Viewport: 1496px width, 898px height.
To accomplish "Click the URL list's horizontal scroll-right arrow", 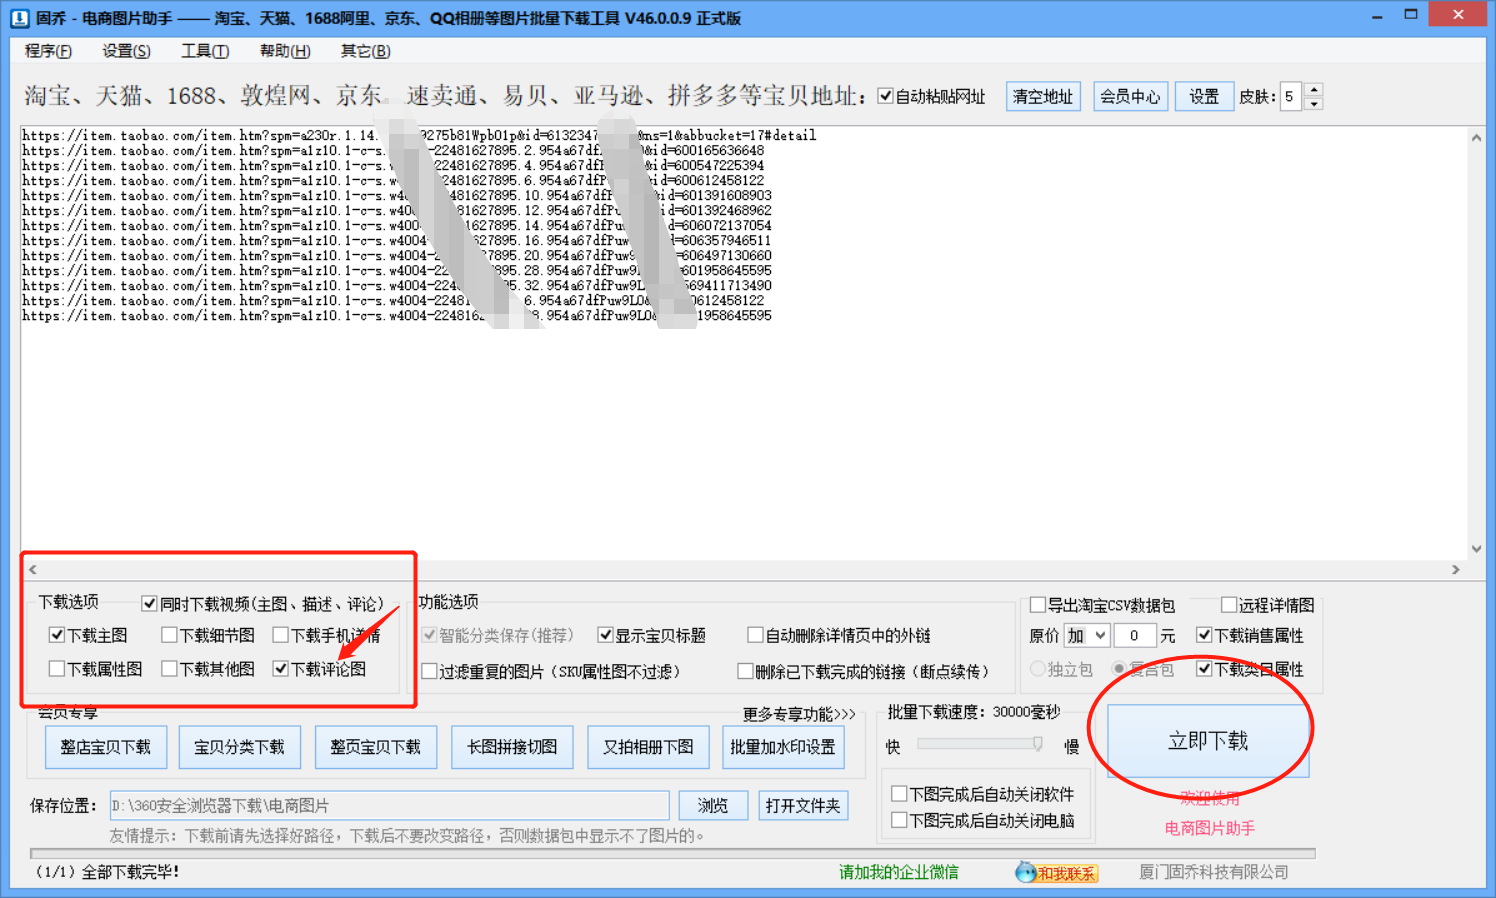I will [1456, 569].
